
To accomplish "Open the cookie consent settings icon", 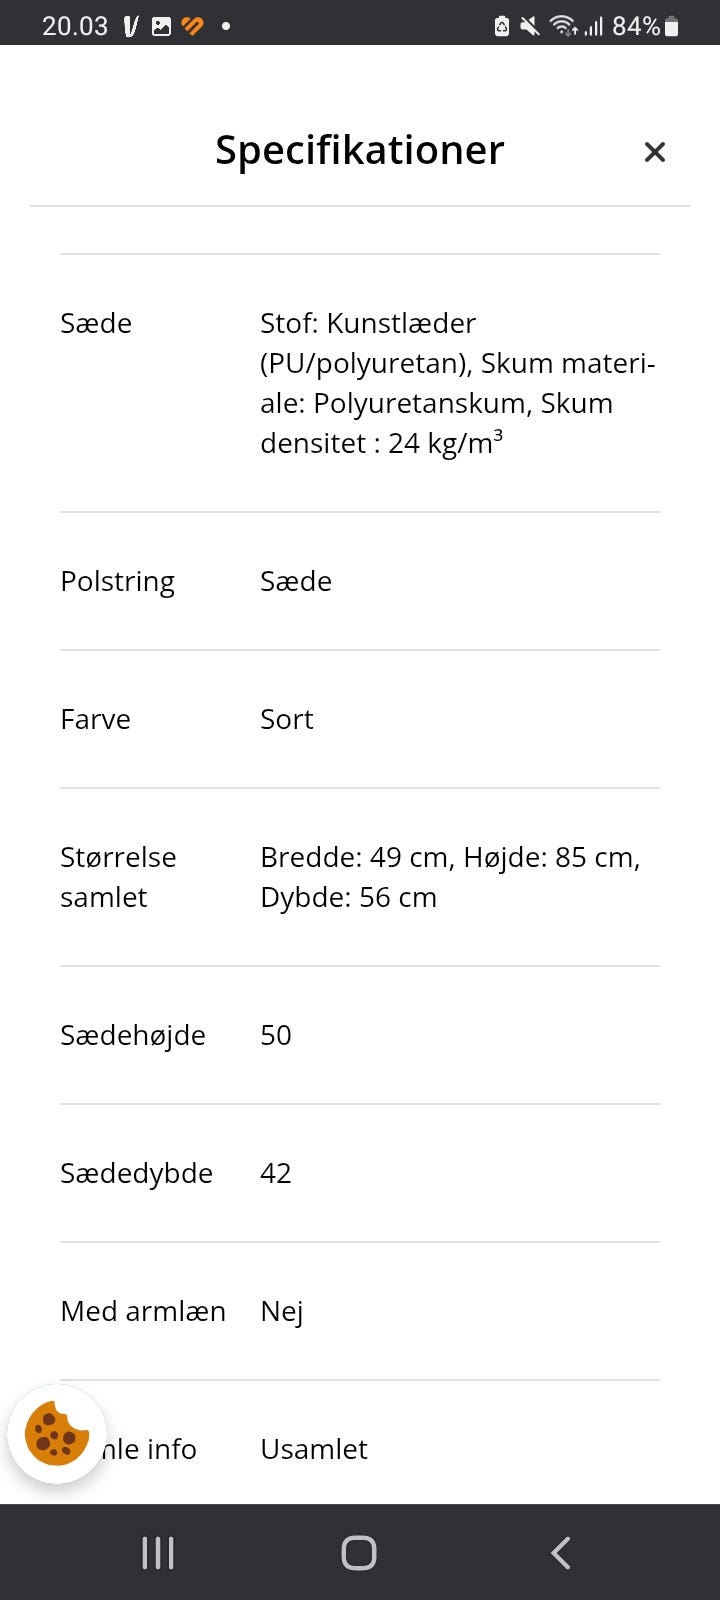I will [x=56, y=1434].
